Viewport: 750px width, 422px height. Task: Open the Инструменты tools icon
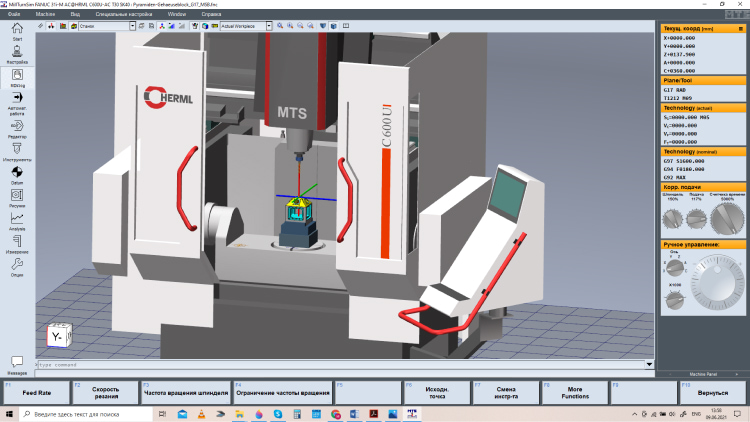[x=17, y=149]
